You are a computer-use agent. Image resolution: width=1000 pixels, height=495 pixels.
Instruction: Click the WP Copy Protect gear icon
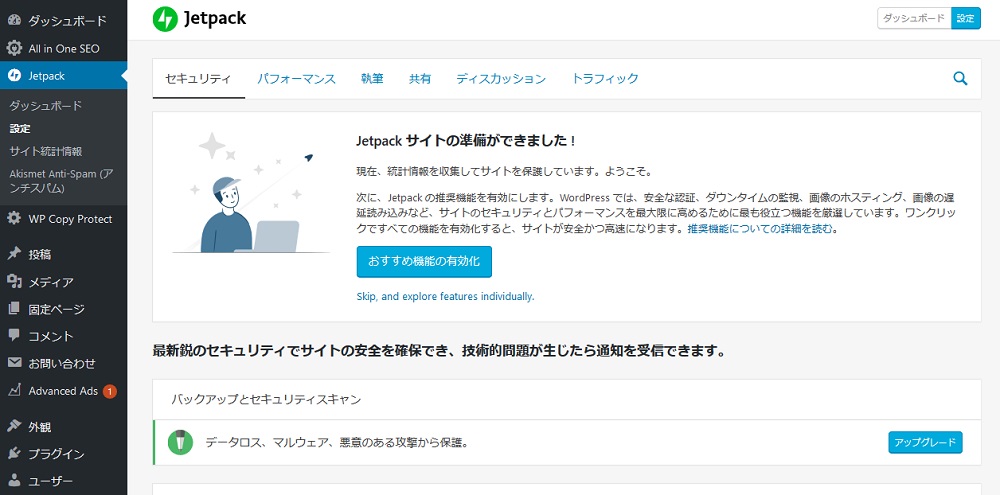[14, 219]
